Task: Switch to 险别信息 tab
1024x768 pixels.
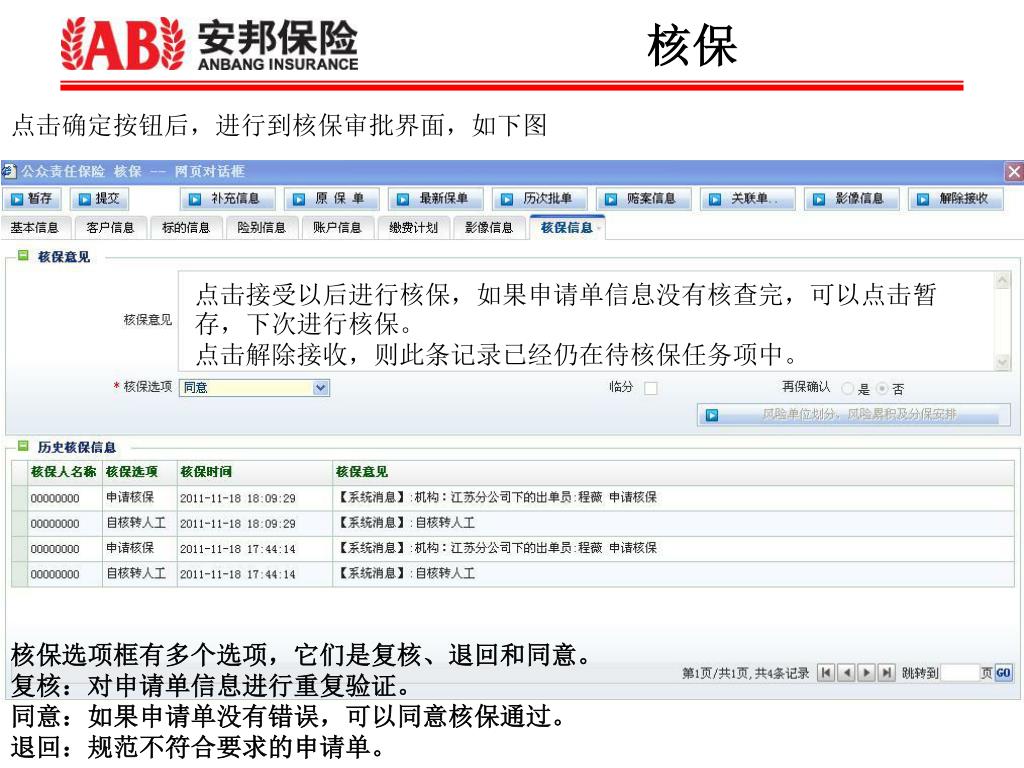Action: pyautogui.click(x=262, y=227)
